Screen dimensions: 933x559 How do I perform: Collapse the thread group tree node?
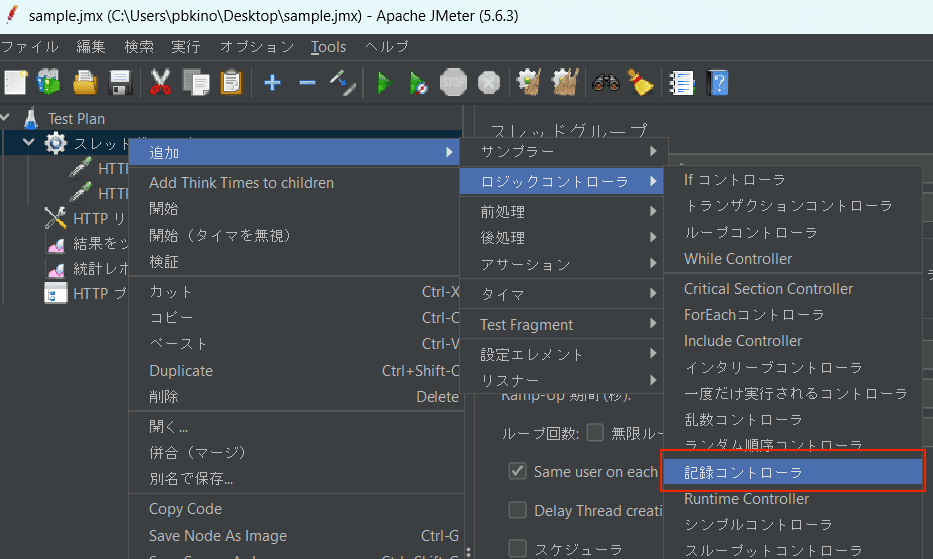28,143
